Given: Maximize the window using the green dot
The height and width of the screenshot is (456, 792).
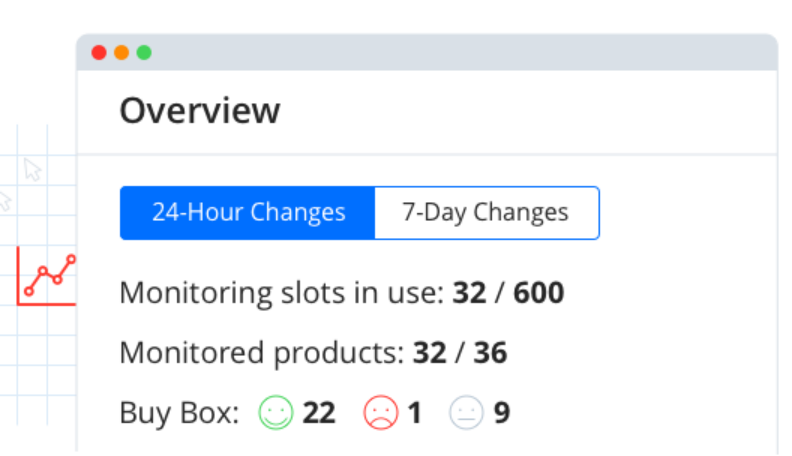Looking at the screenshot, I should coord(144,52).
